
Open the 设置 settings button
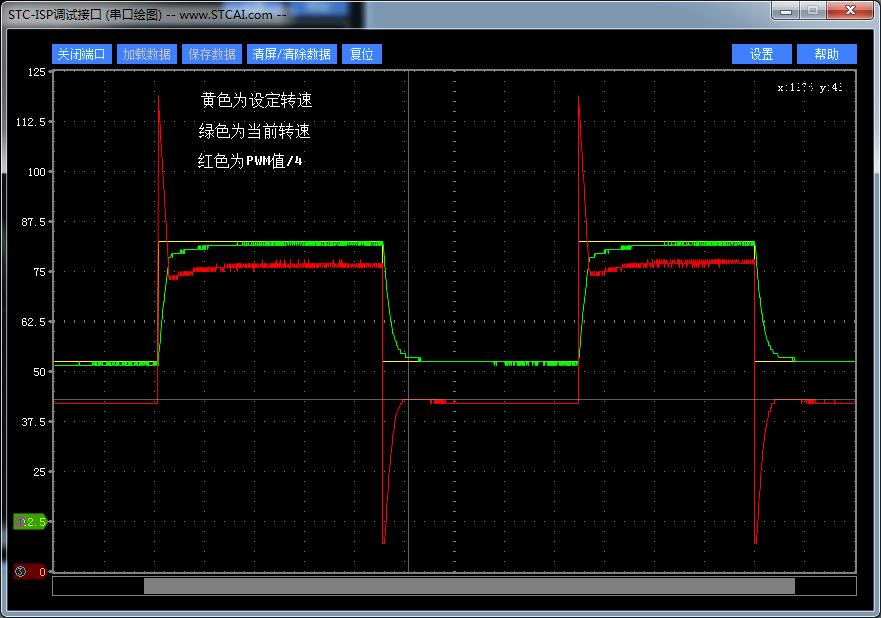point(762,54)
